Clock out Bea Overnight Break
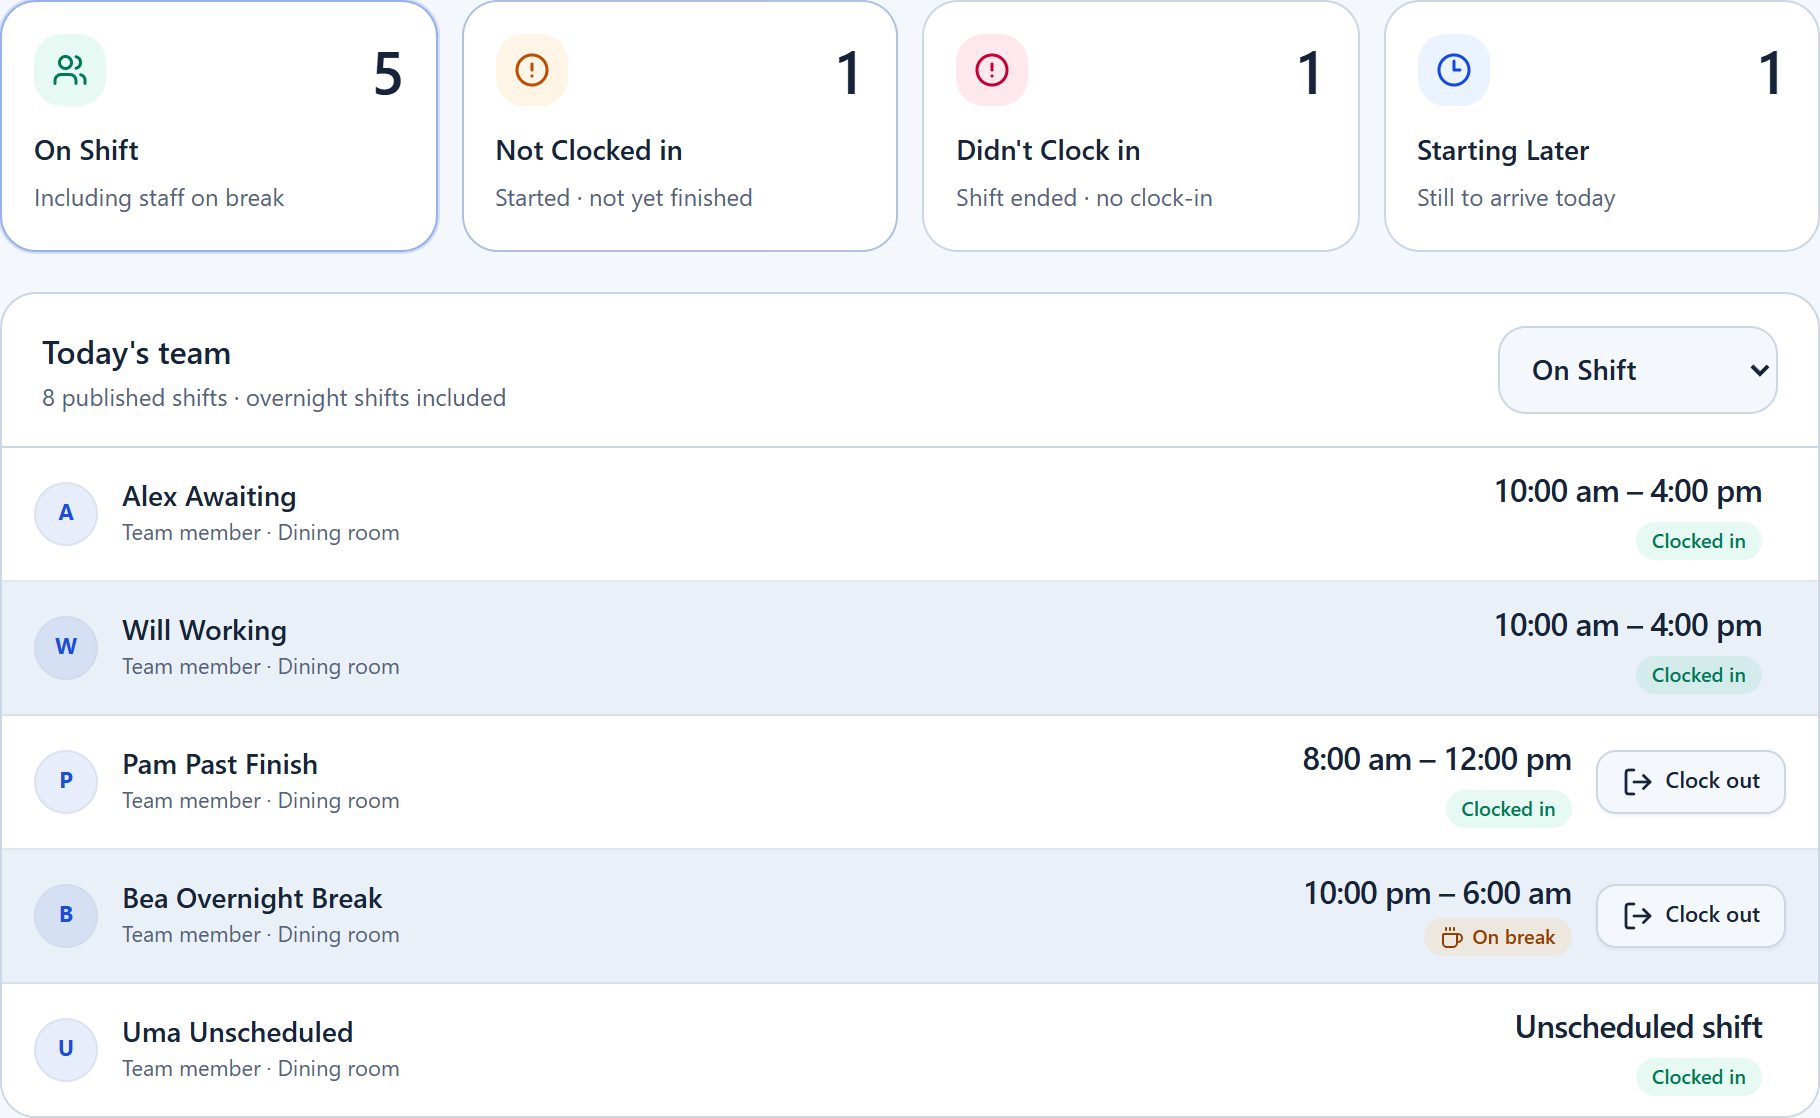1820x1118 pixels. (1691, 915)
